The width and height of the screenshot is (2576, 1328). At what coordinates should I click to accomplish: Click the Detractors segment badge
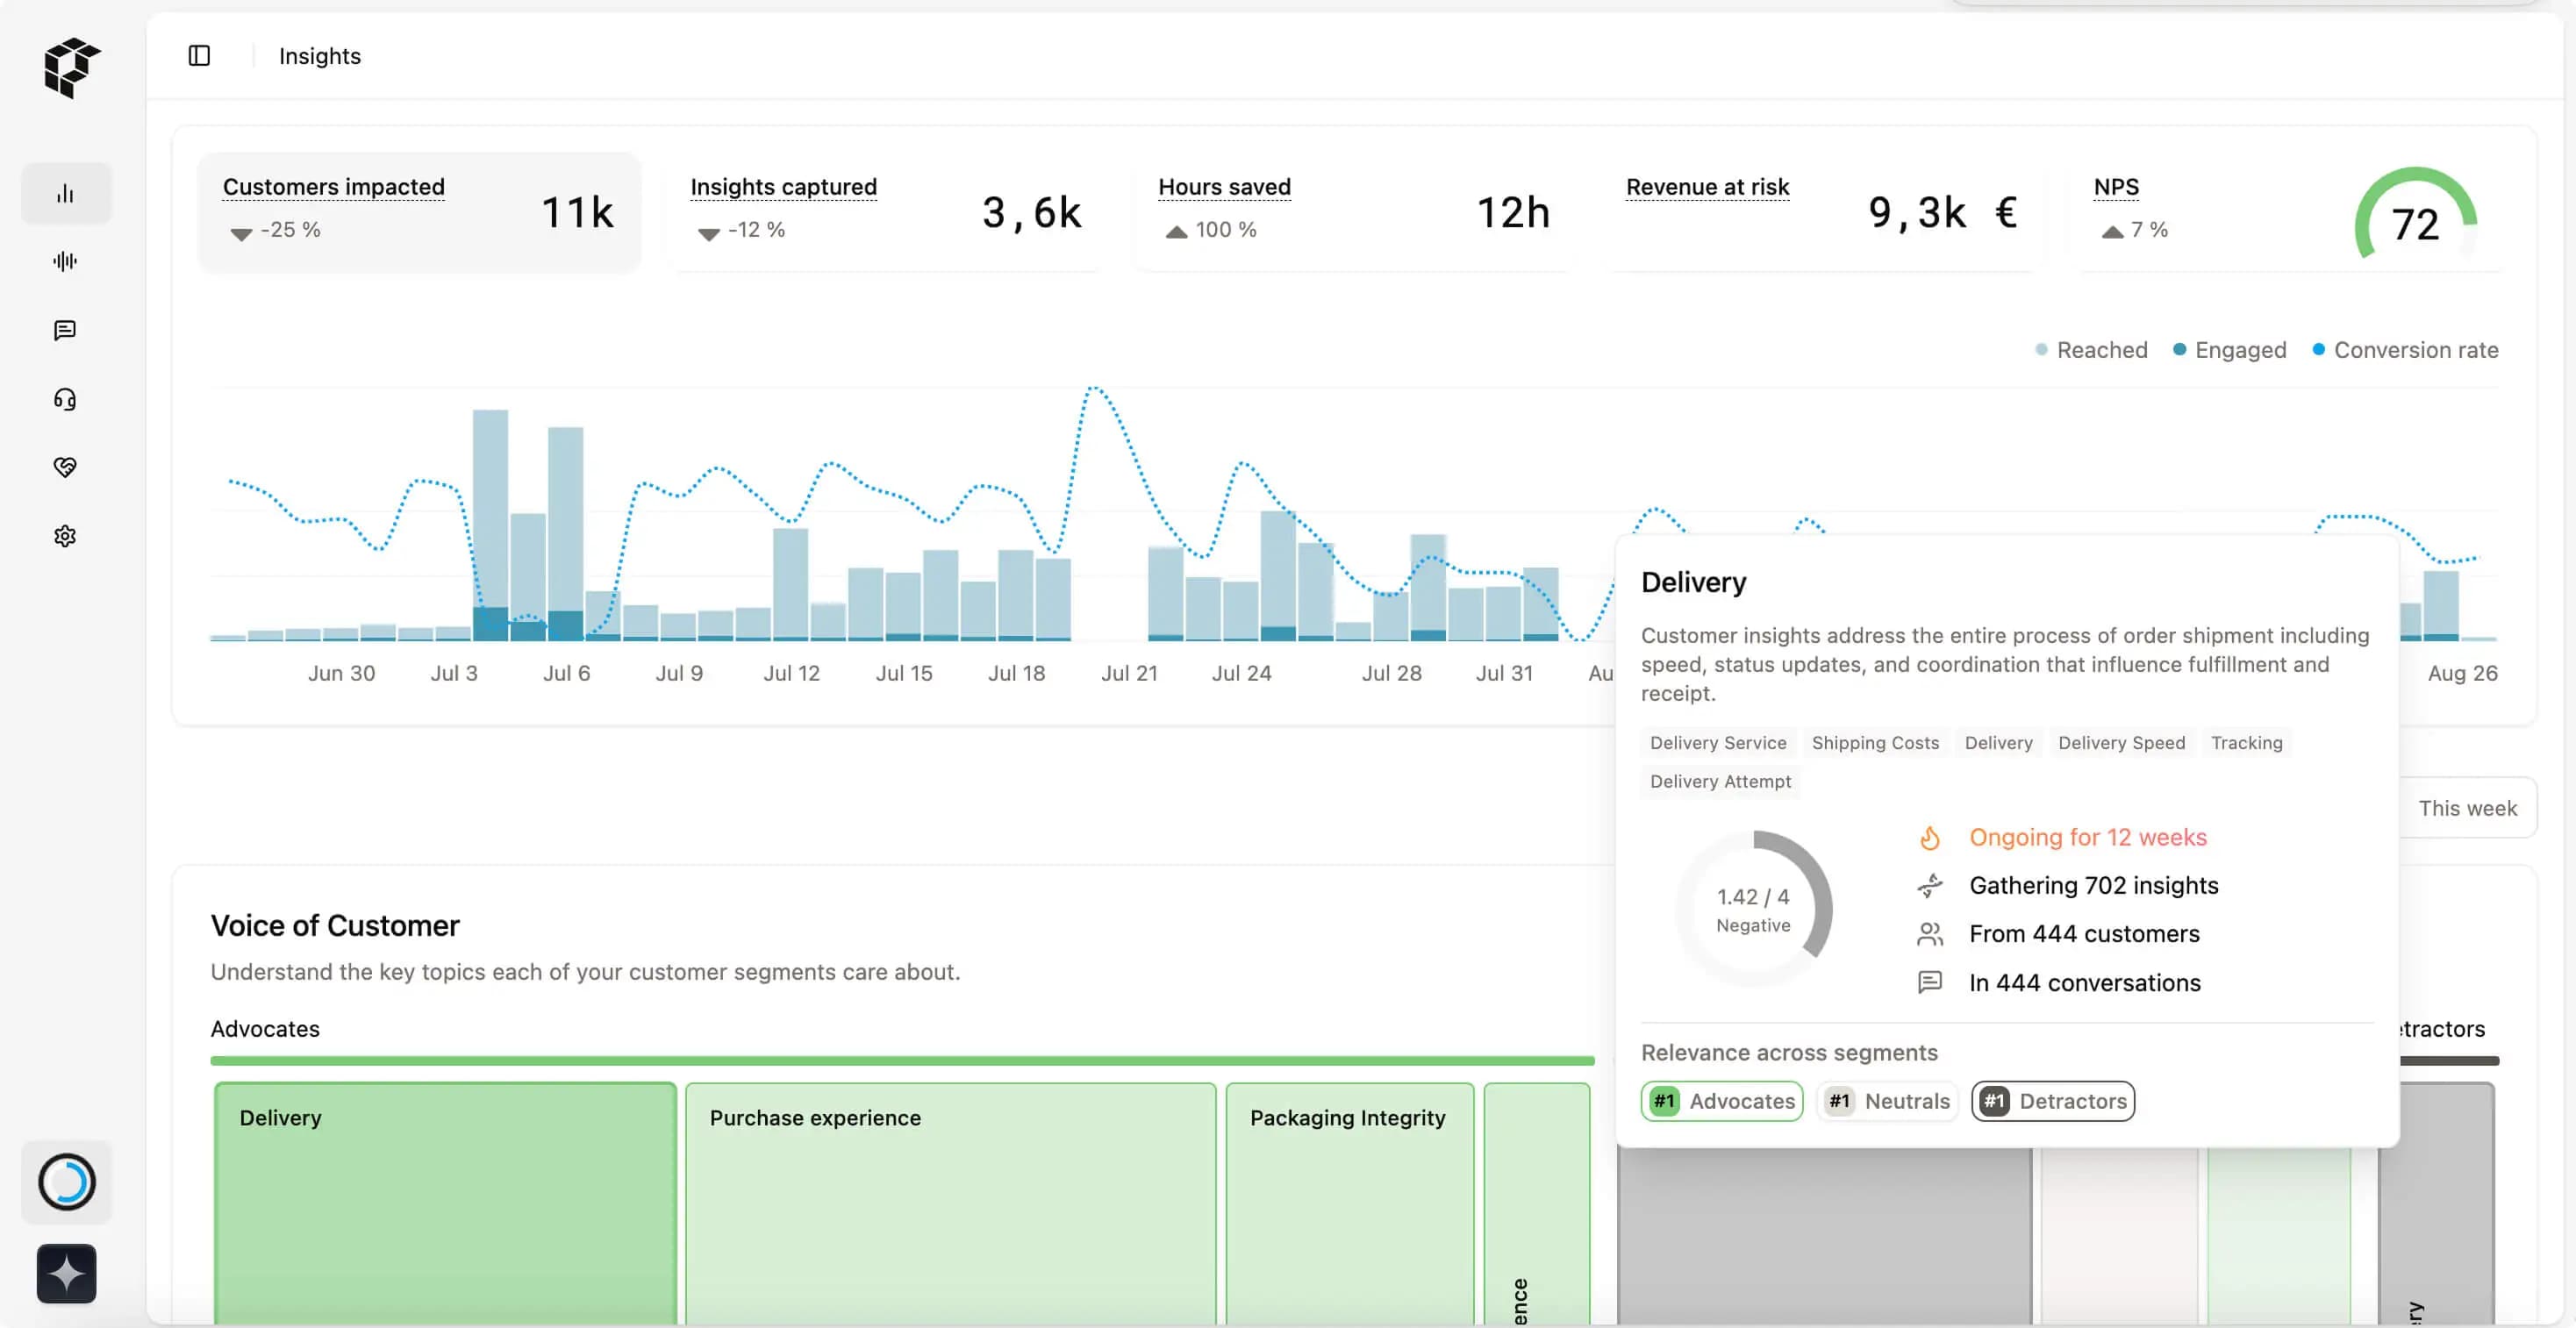(x=2053, y=1101)
